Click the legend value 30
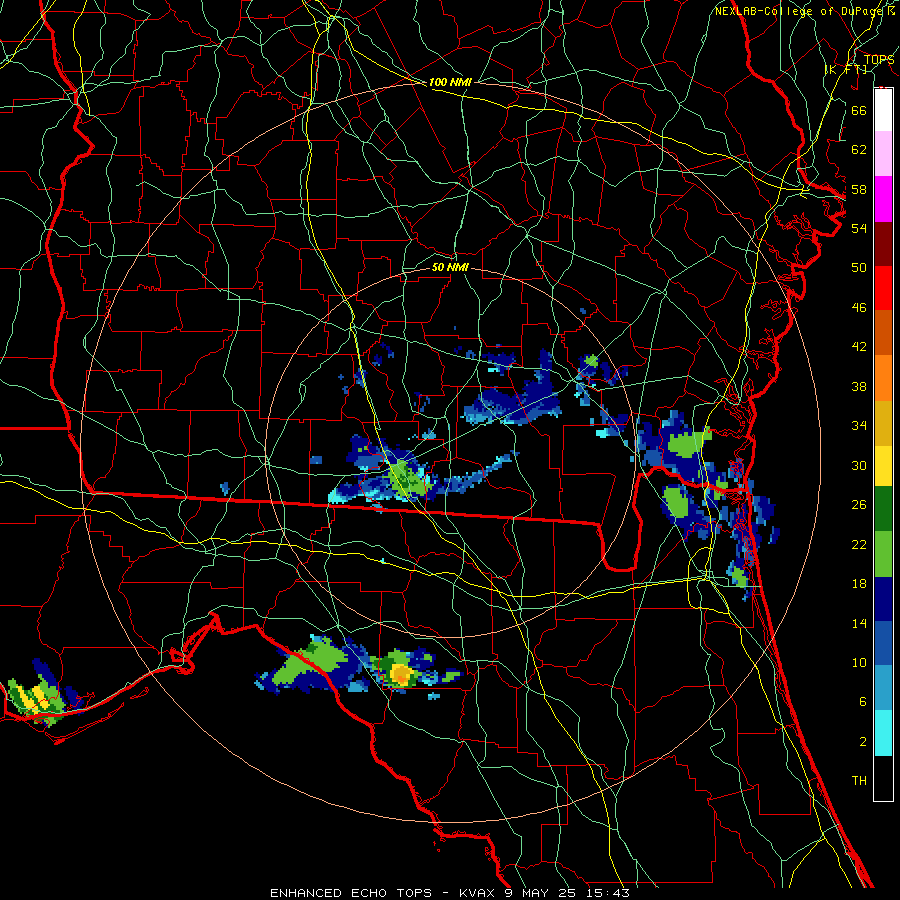Image resolution: width=900 pixels, height=900 pixels. click(x=859, y=465)
